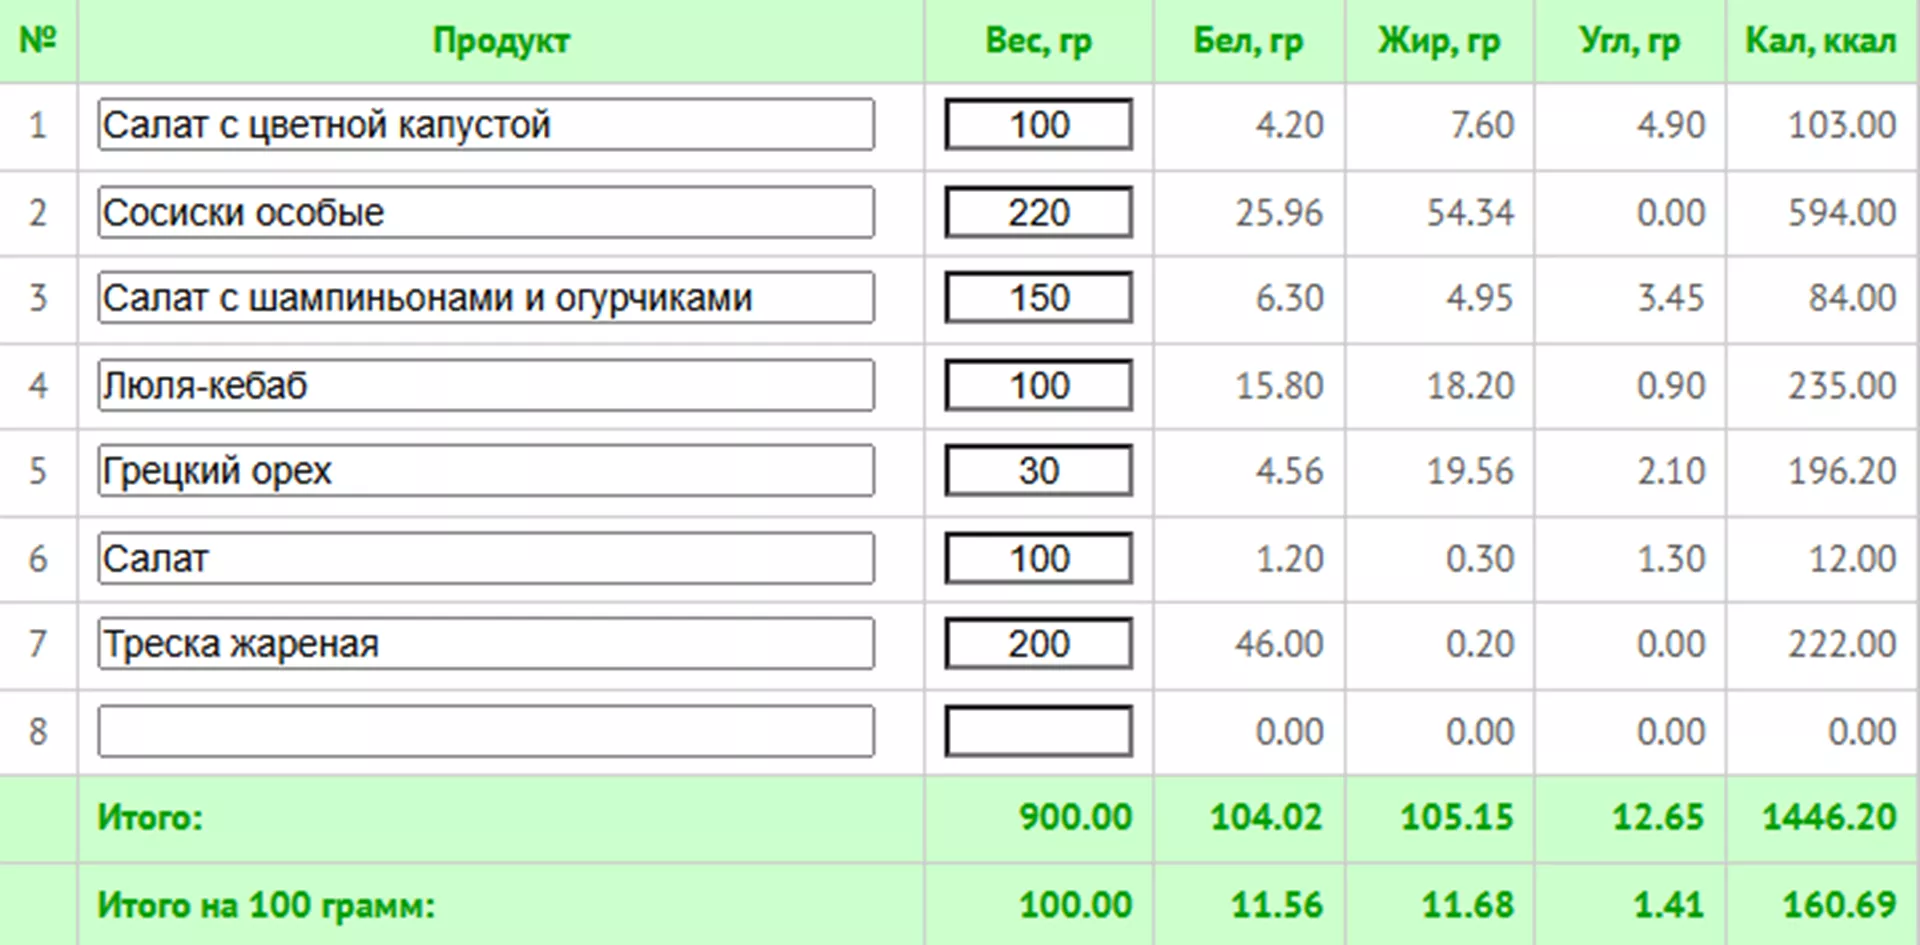The image size is (1920, 945).
Task: Click the weight field for 'Грецкий орех'
Action: (1038, 471)
